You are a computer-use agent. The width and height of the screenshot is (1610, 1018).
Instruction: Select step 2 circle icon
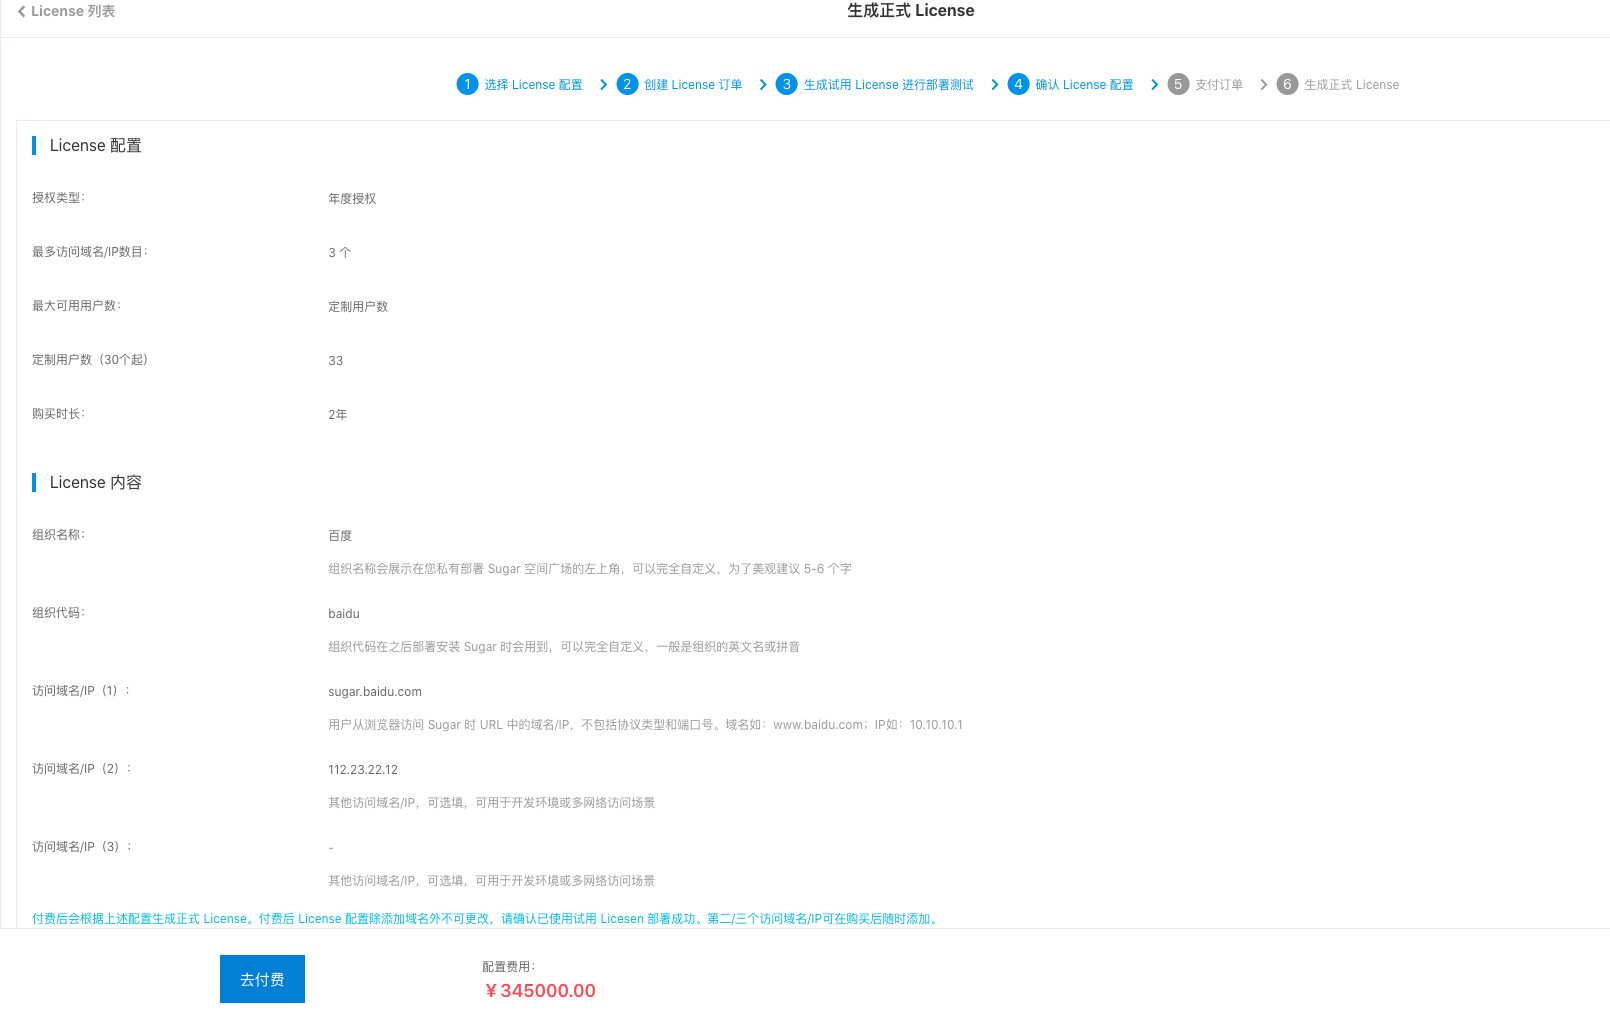coord(627,84)
